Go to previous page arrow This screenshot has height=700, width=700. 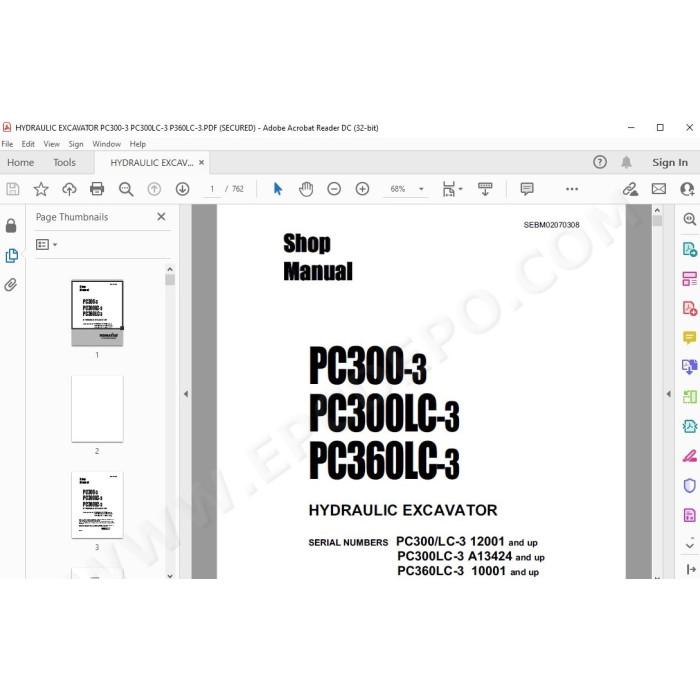pos(154,189)
